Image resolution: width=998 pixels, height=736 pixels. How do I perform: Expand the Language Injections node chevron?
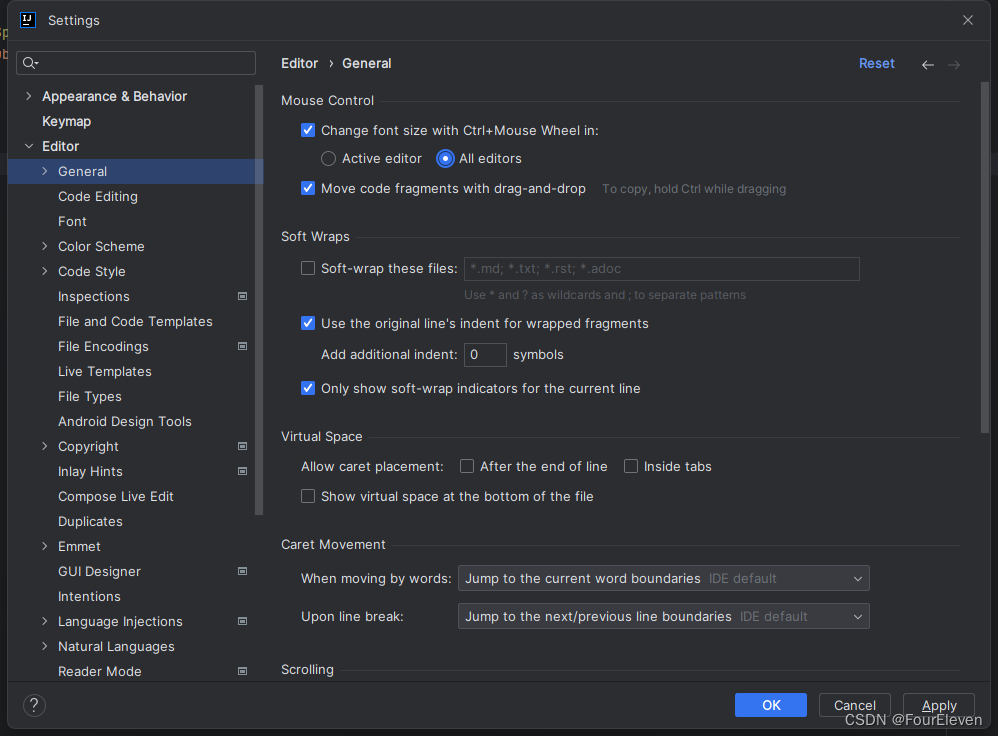click(x=45, y=621)
